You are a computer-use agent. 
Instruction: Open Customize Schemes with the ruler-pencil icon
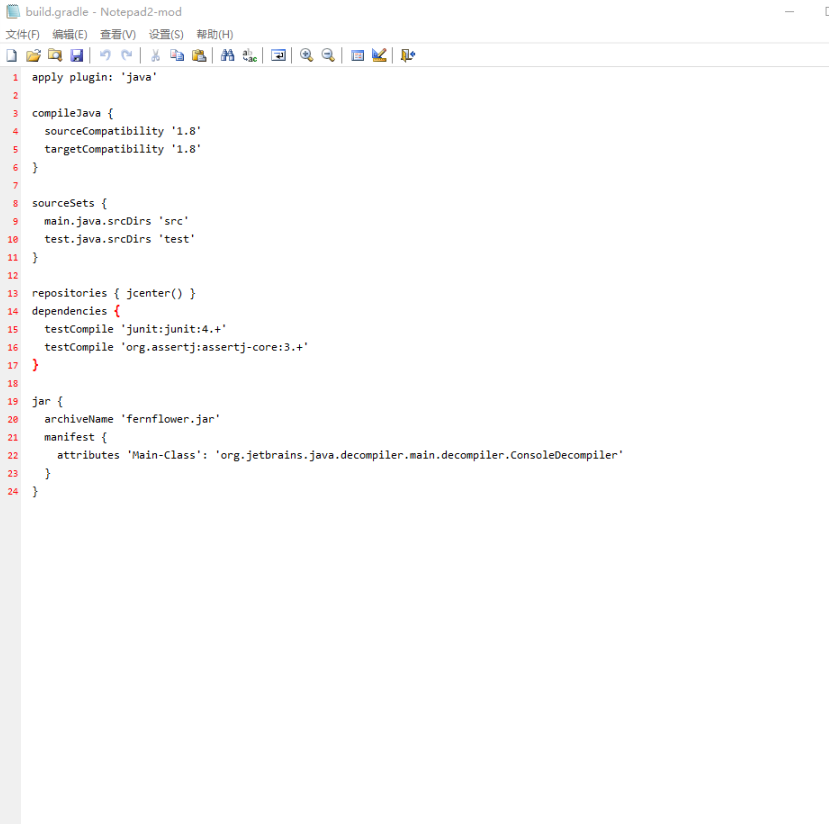[x=378, y=55]
